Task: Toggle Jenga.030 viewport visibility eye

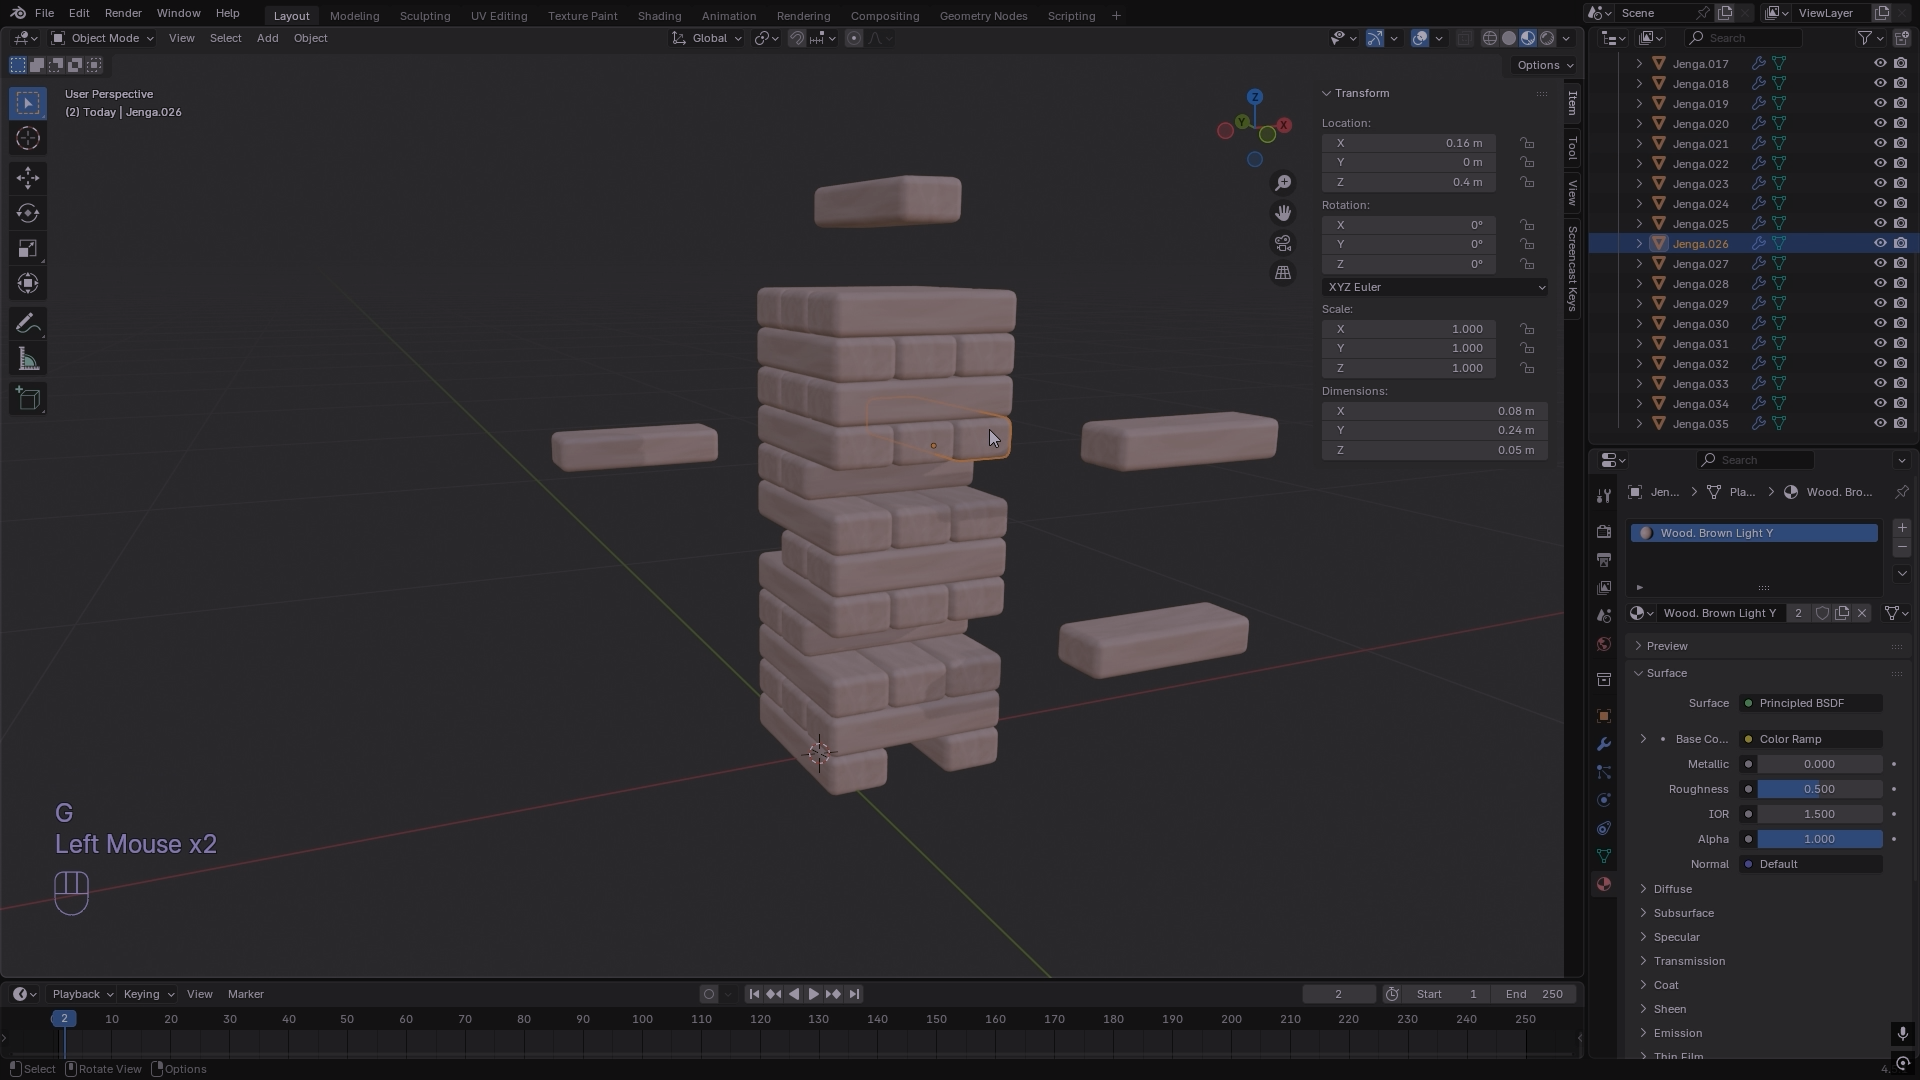Action: [x=1880, y=323]
